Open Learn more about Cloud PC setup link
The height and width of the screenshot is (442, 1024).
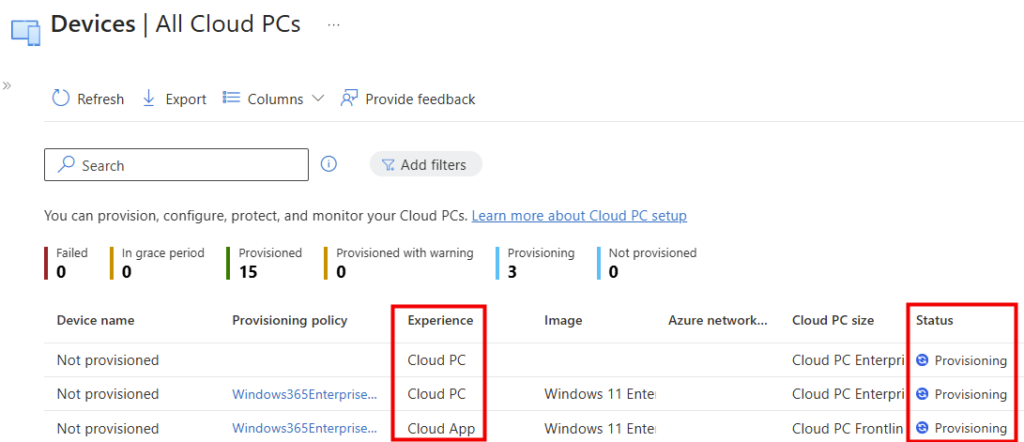[579, 216]
